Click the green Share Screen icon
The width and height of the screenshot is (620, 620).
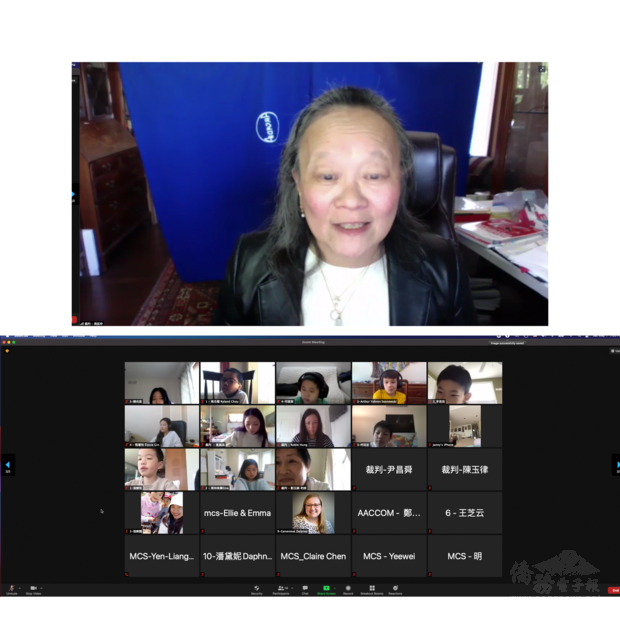coord(326,588)
